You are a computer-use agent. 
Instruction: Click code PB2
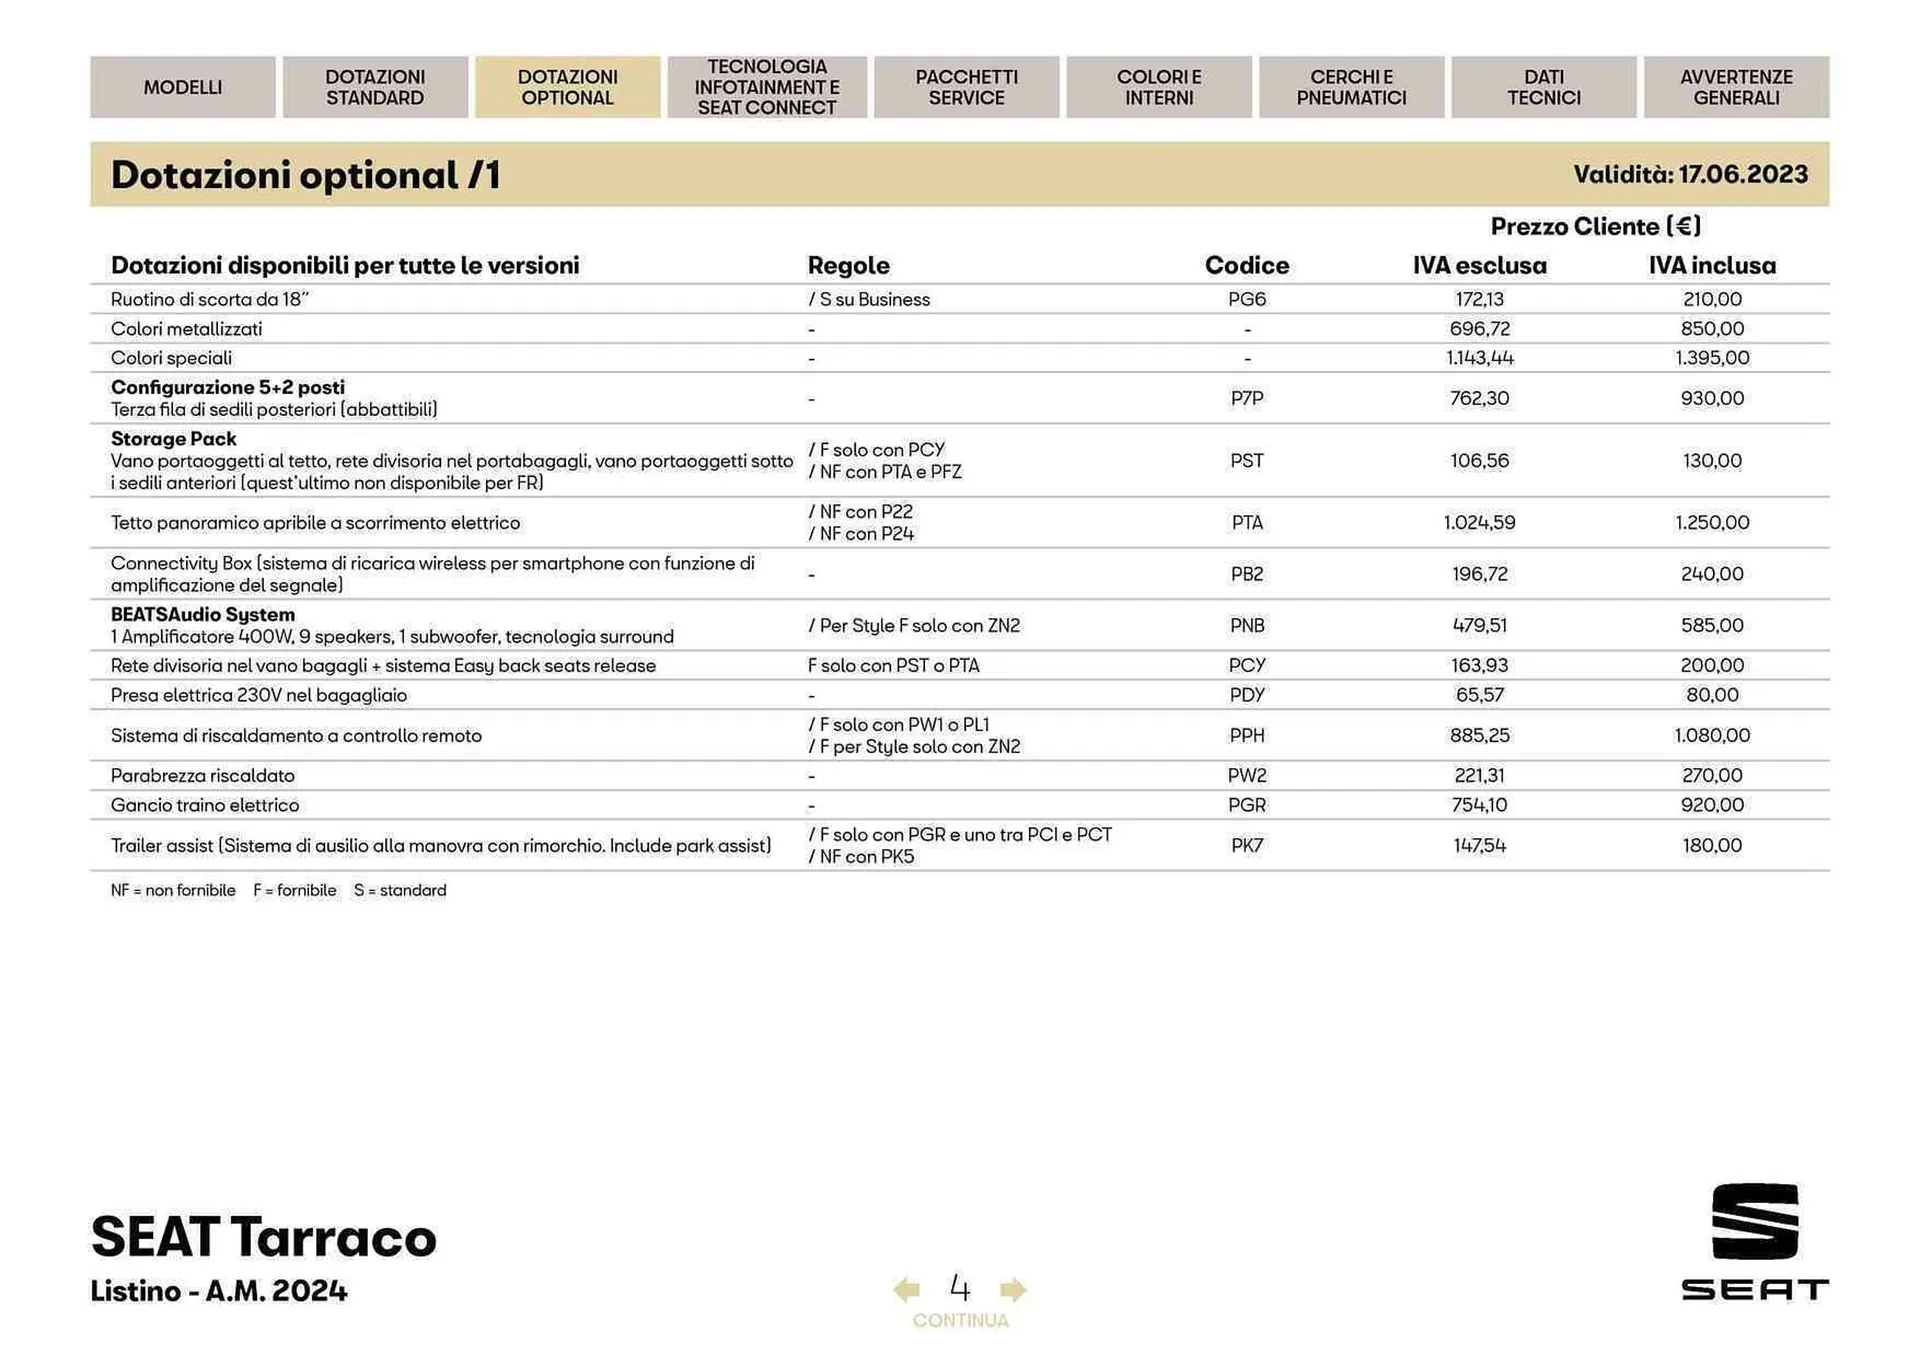click(1247, 574)
